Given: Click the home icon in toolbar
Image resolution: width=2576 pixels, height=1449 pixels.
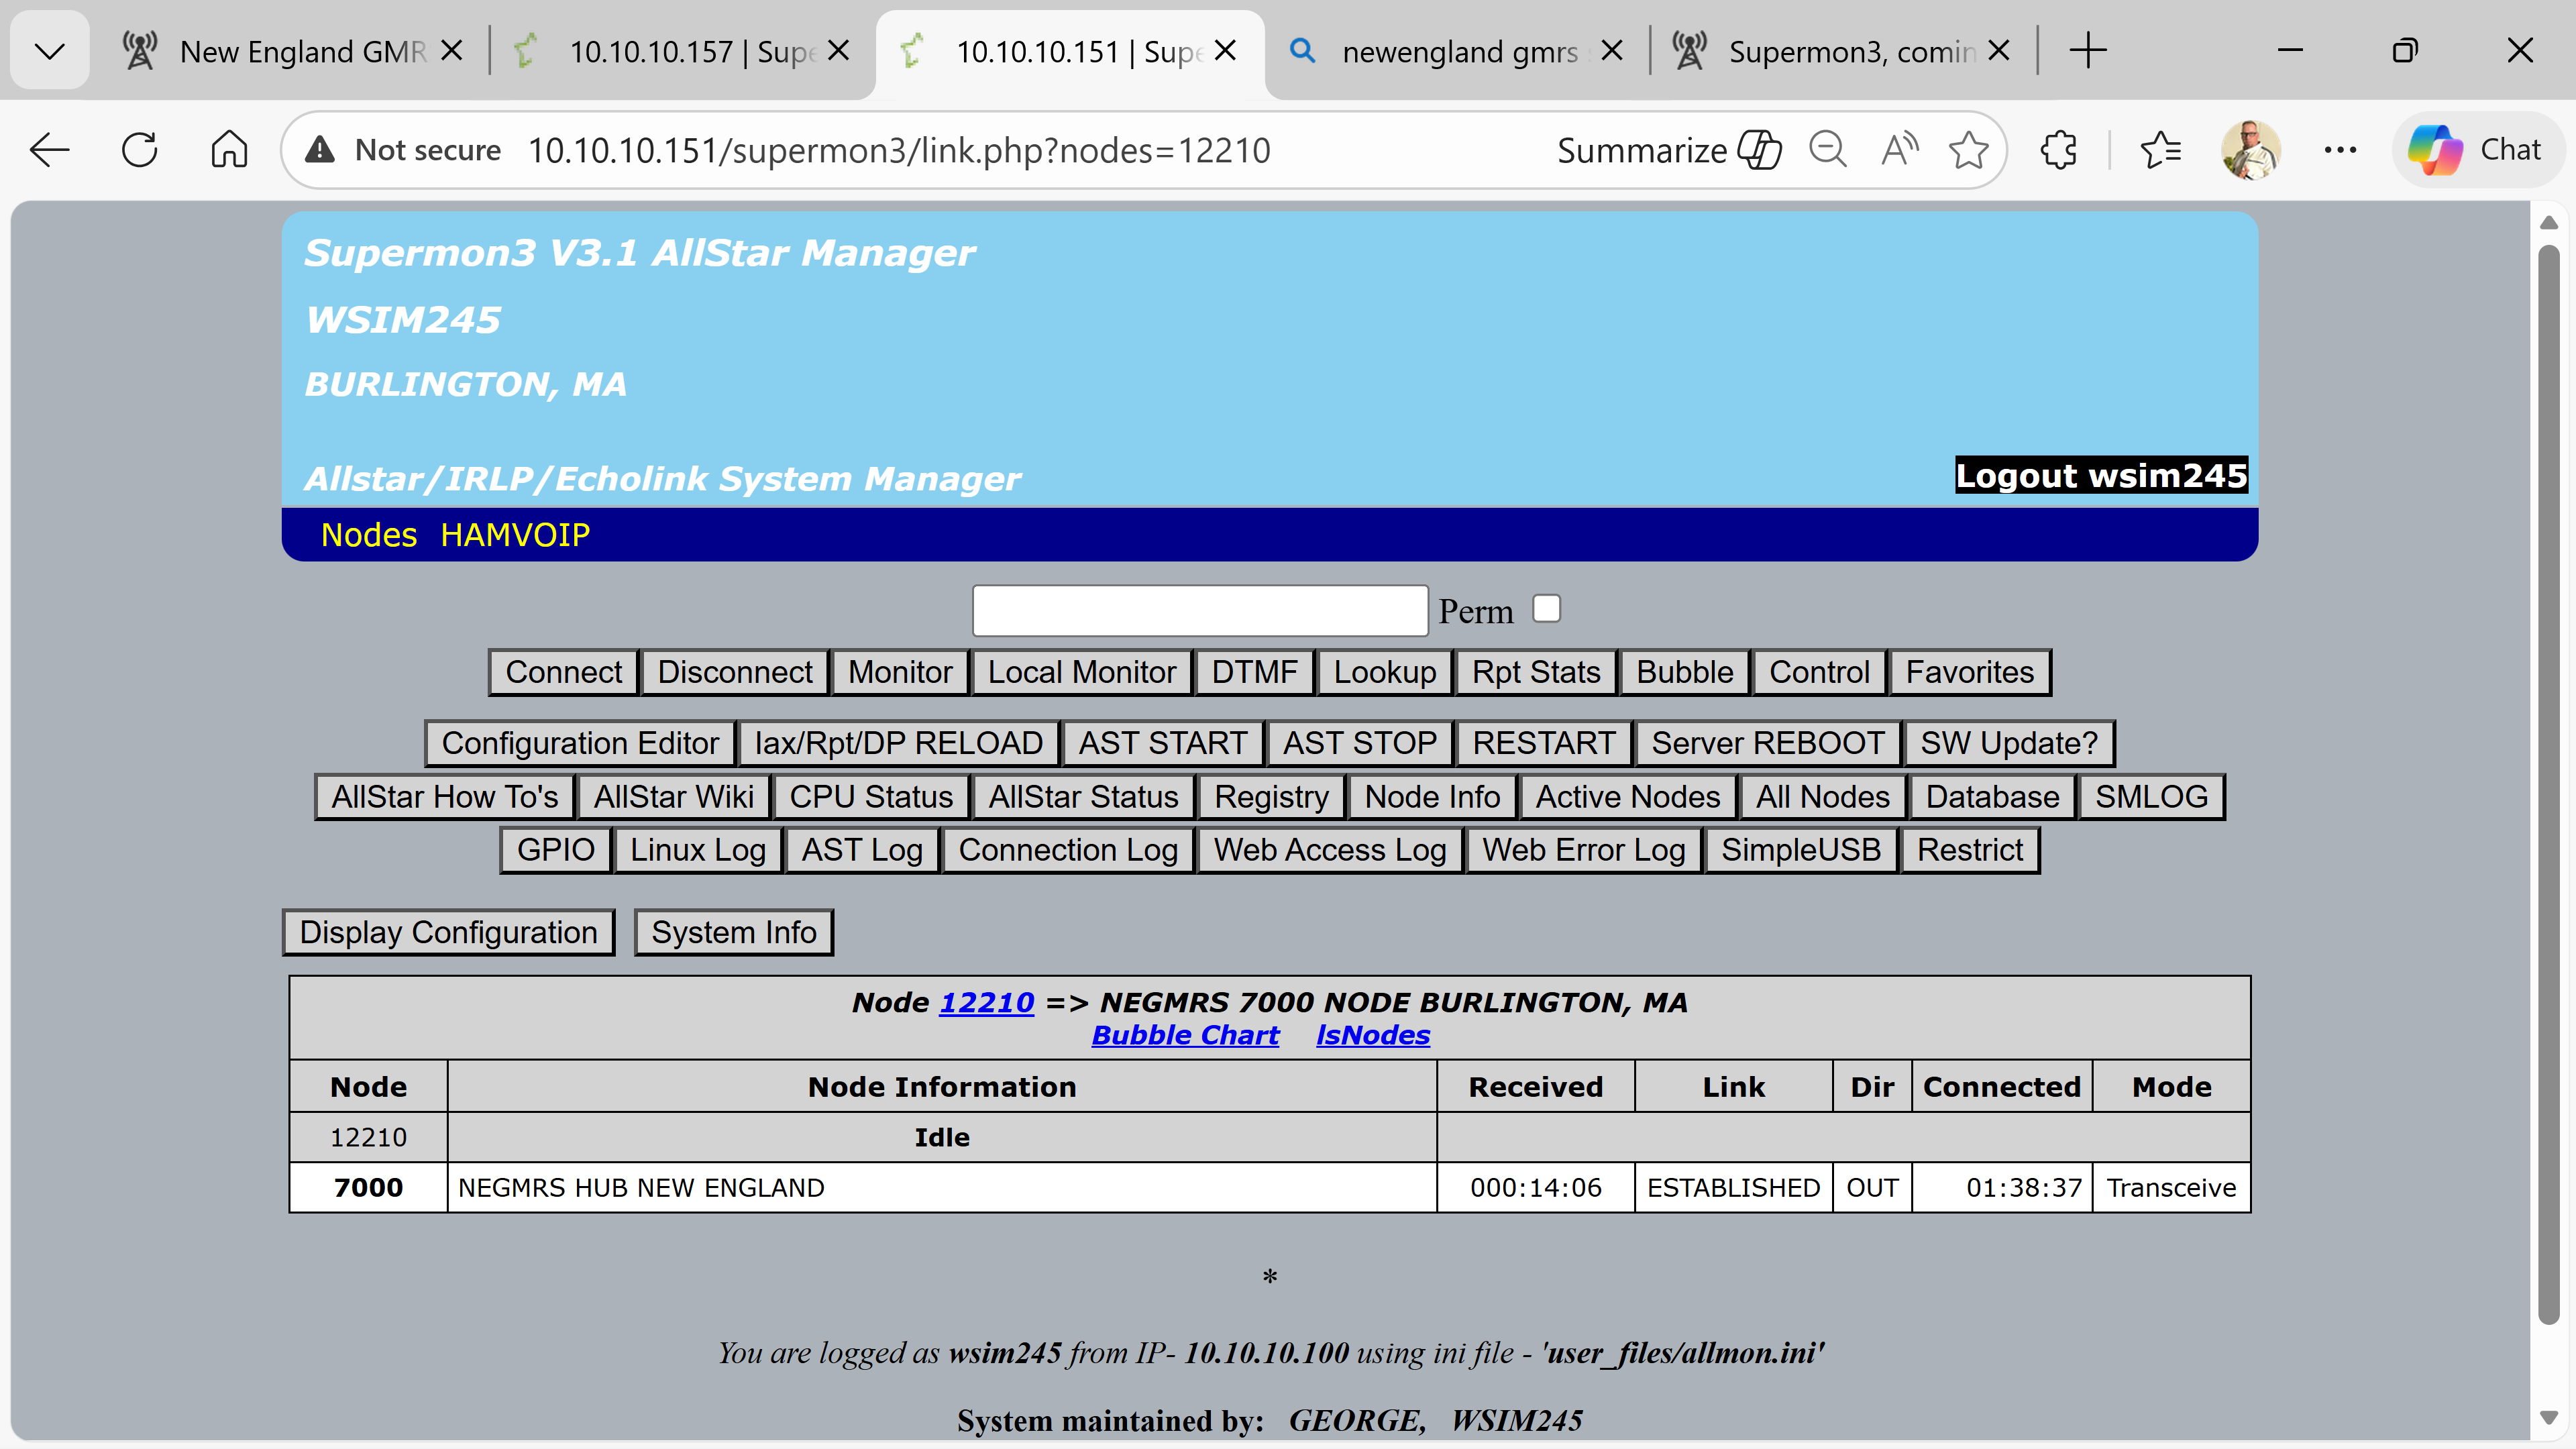Looking at the screenshot, I should click(x=229, y=150).
